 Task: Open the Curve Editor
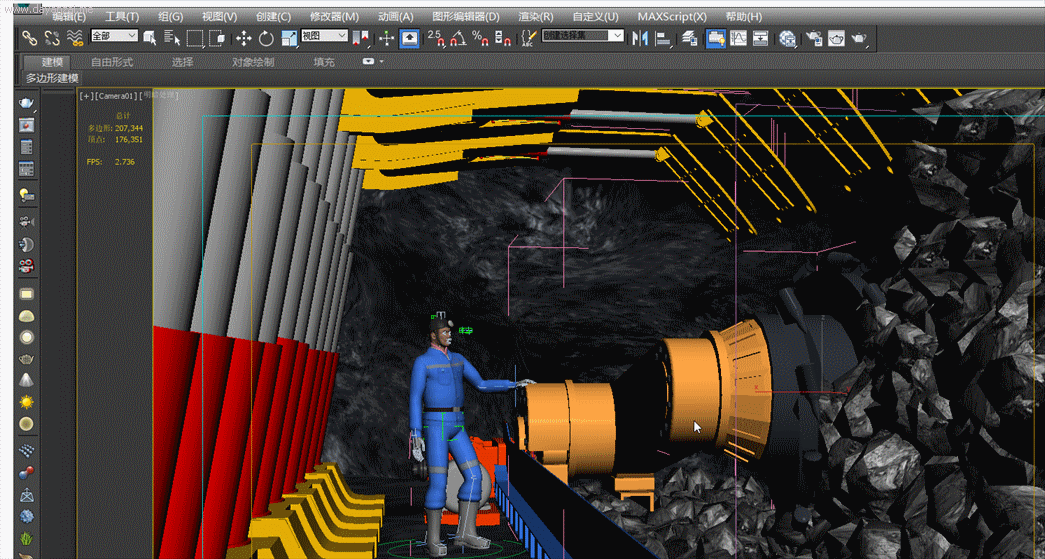point(738,38)
